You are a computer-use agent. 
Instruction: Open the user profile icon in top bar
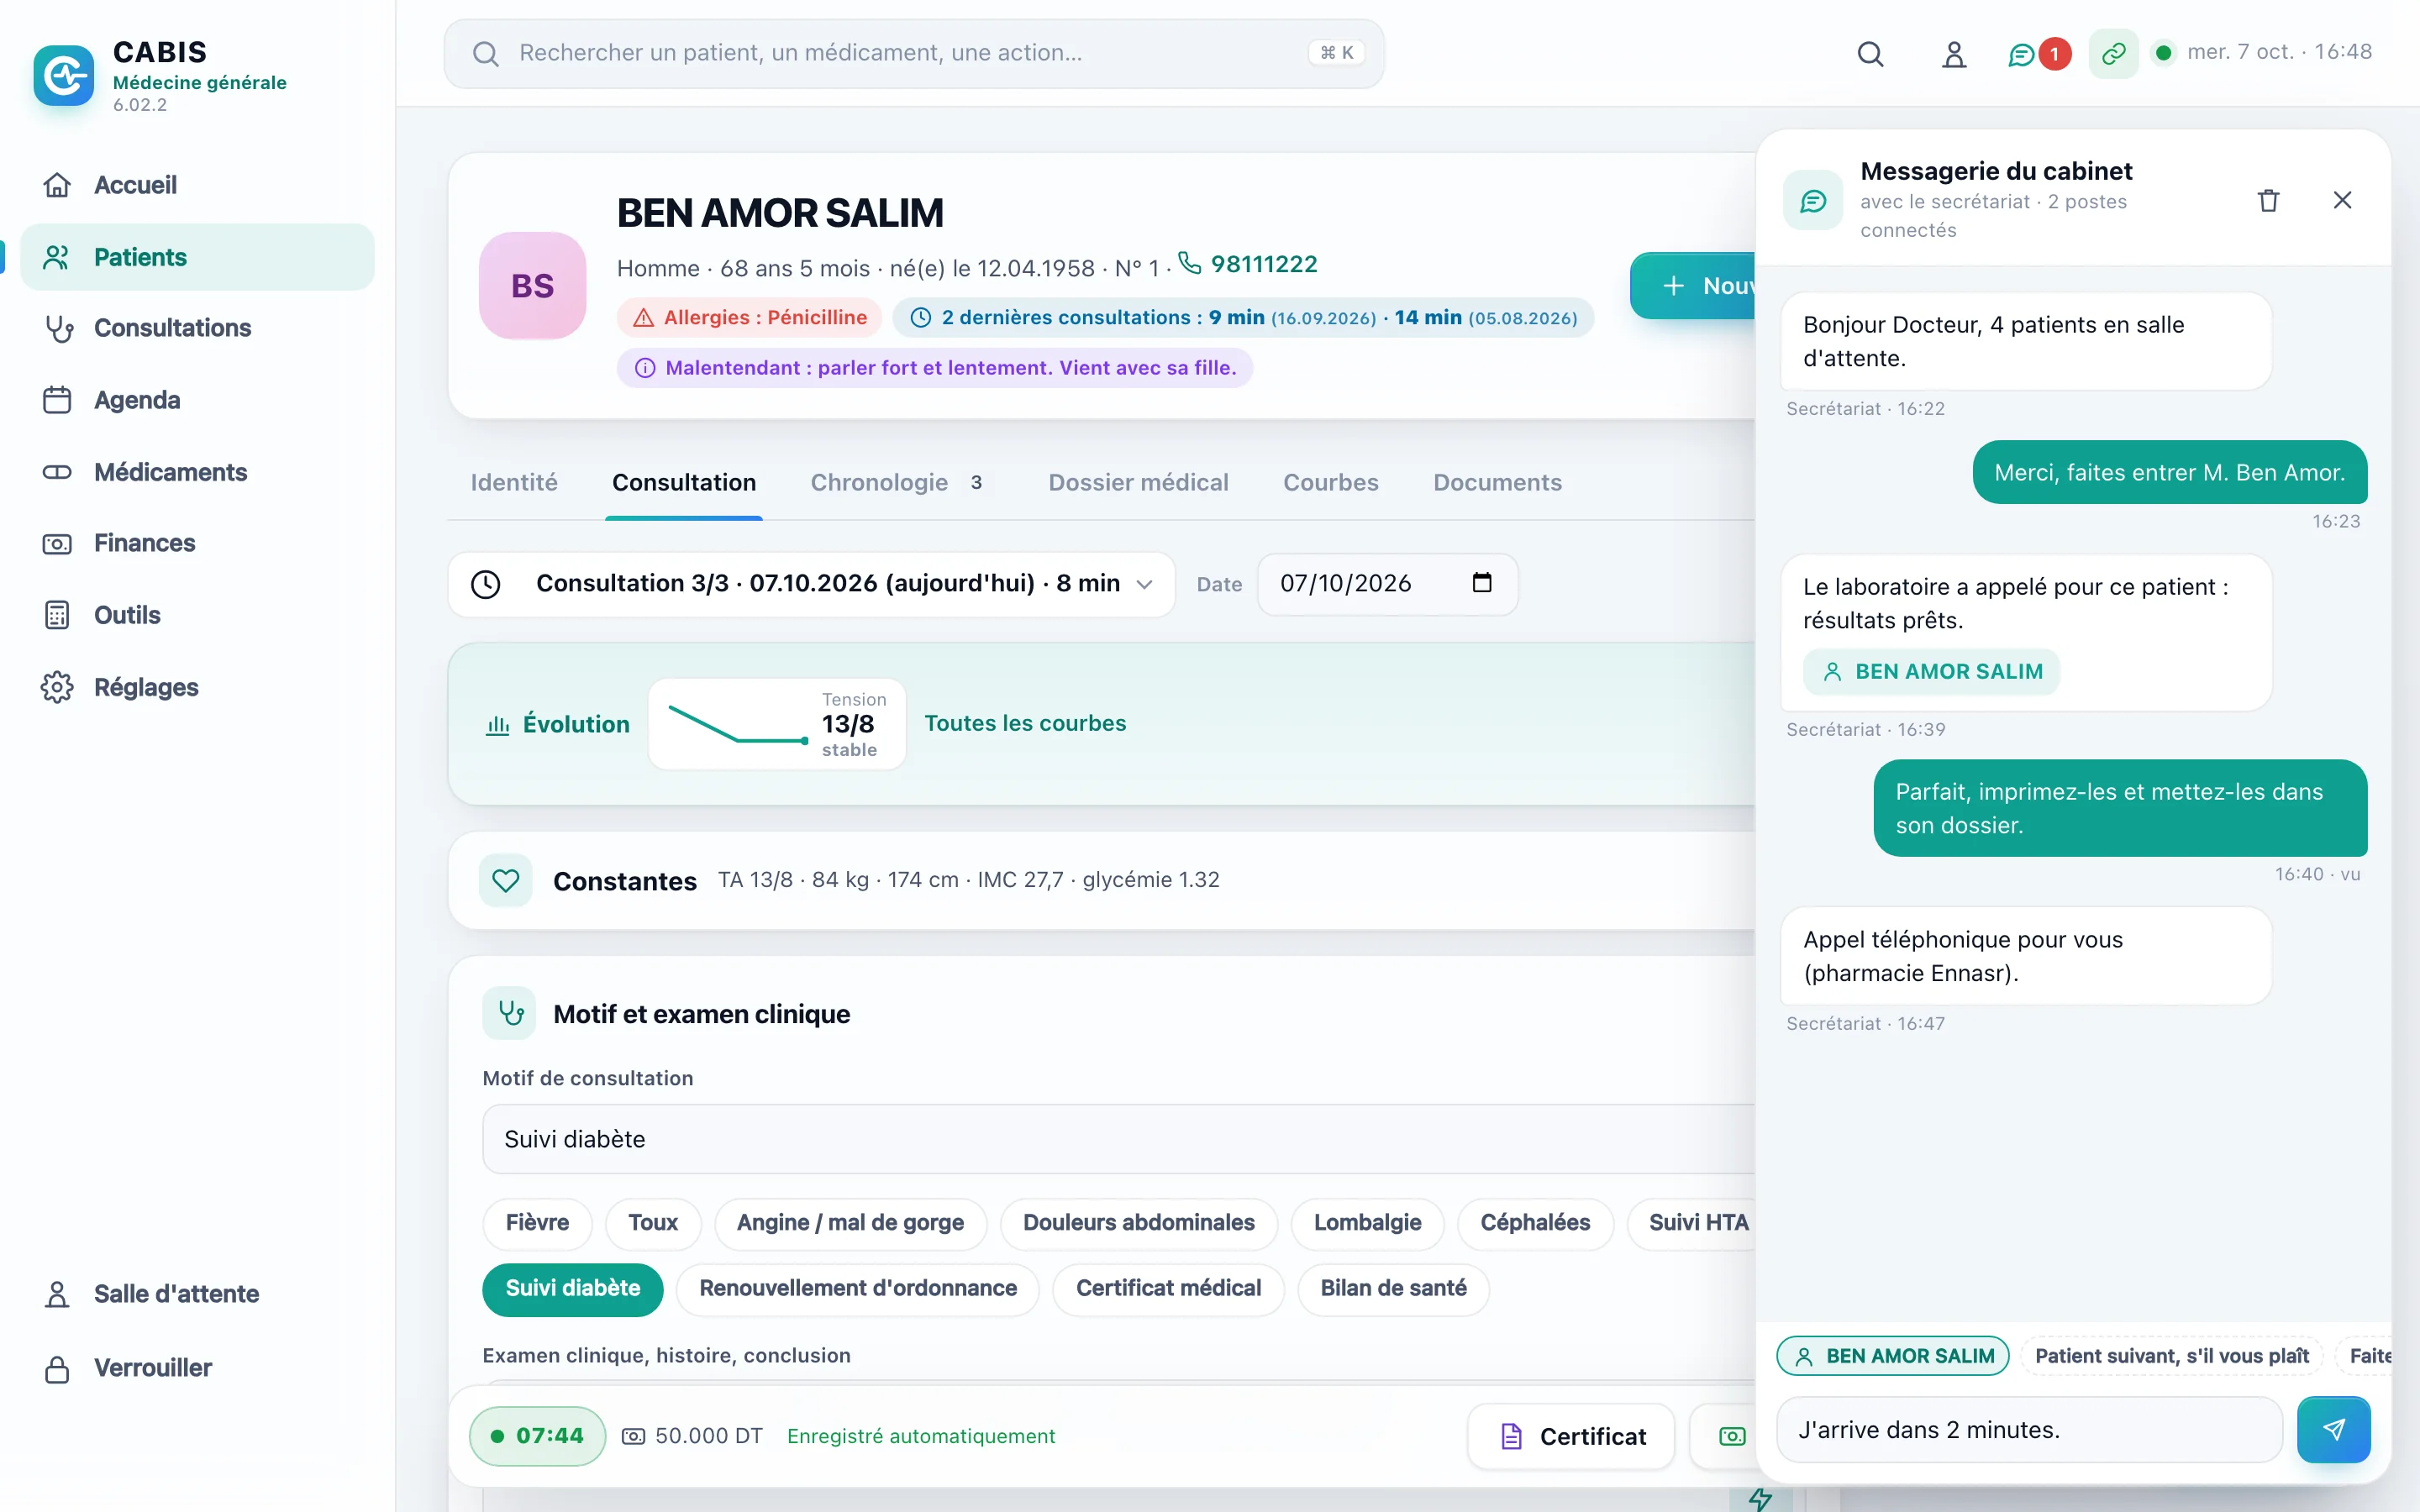click(x=1953, y=54)
